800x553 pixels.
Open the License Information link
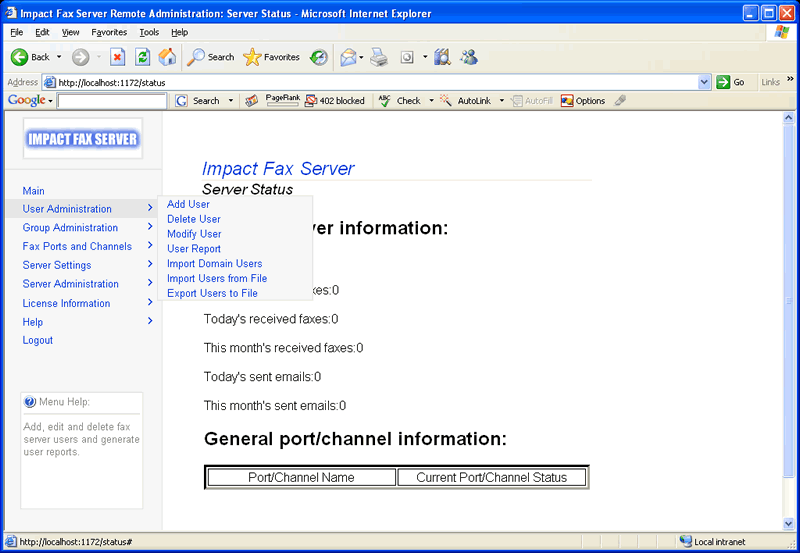pos(66,303)
